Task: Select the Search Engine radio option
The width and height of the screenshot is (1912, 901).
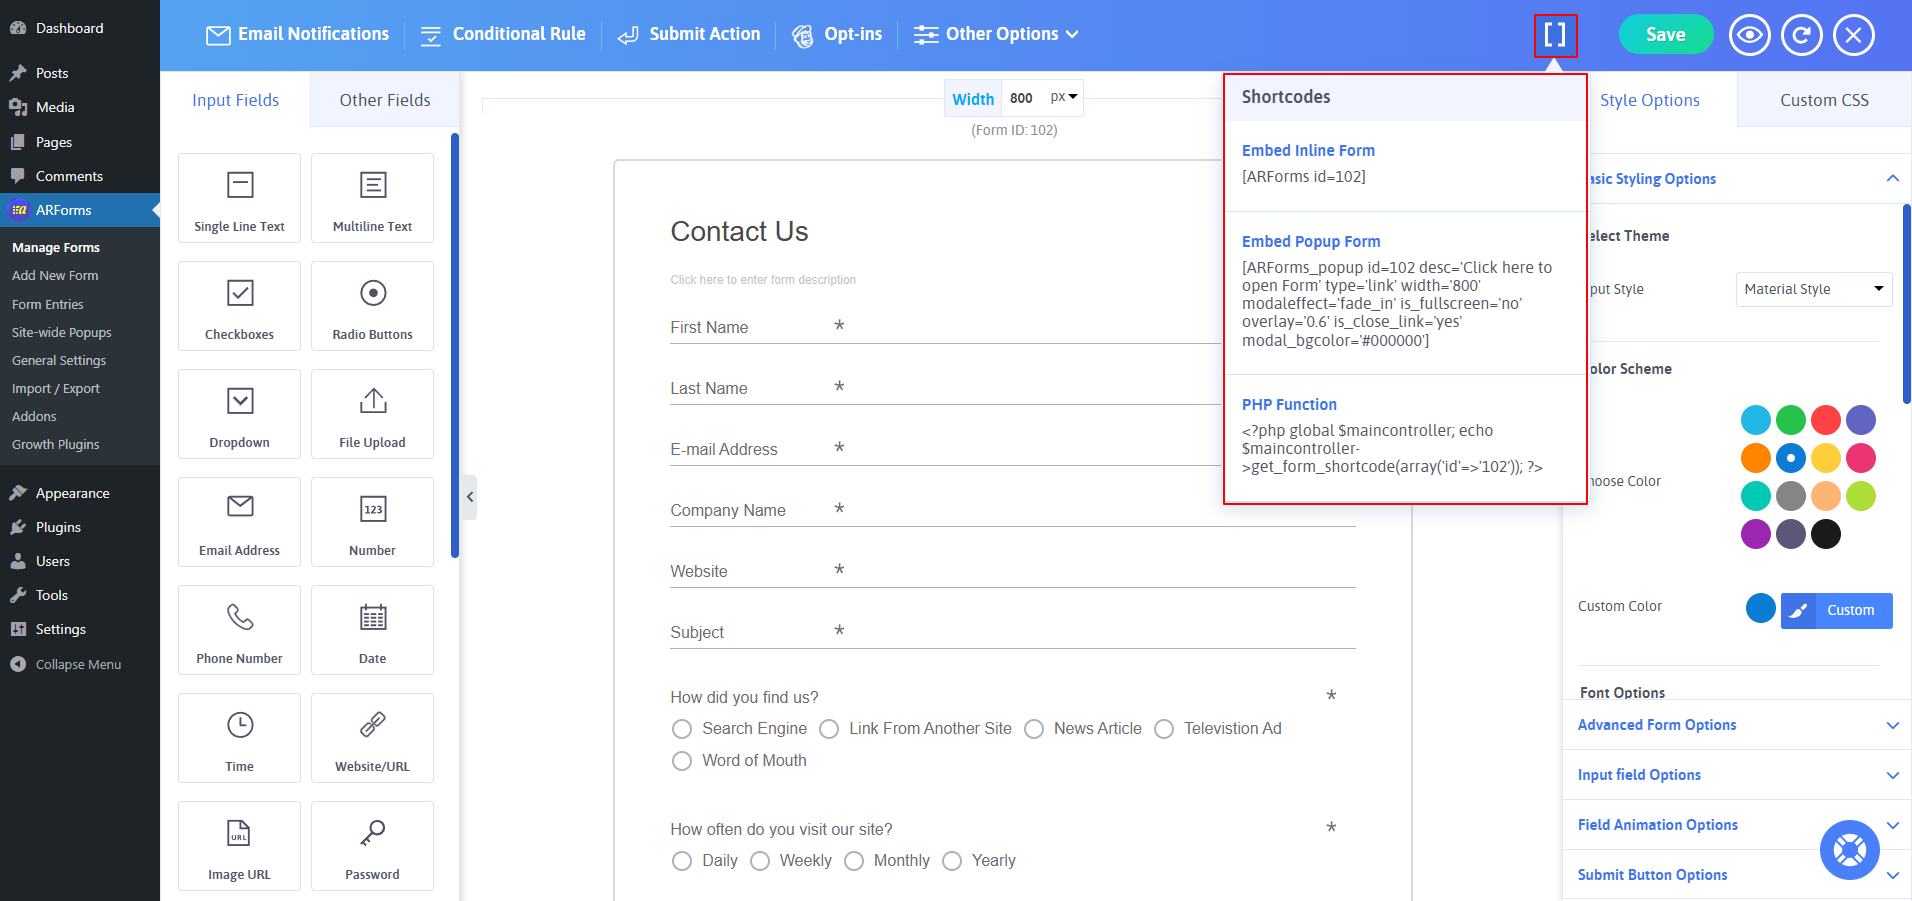Action: [682, 729]
